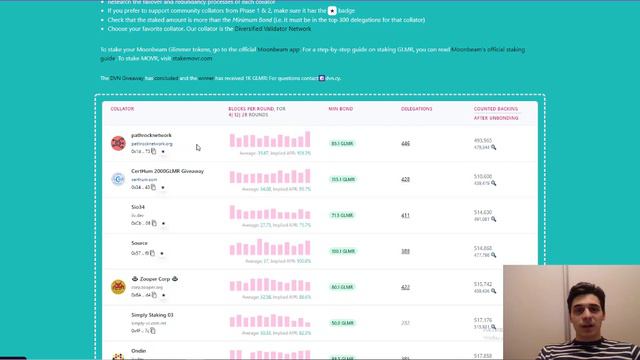Select the Zooper Corp collator name

[x=155, y=279]
